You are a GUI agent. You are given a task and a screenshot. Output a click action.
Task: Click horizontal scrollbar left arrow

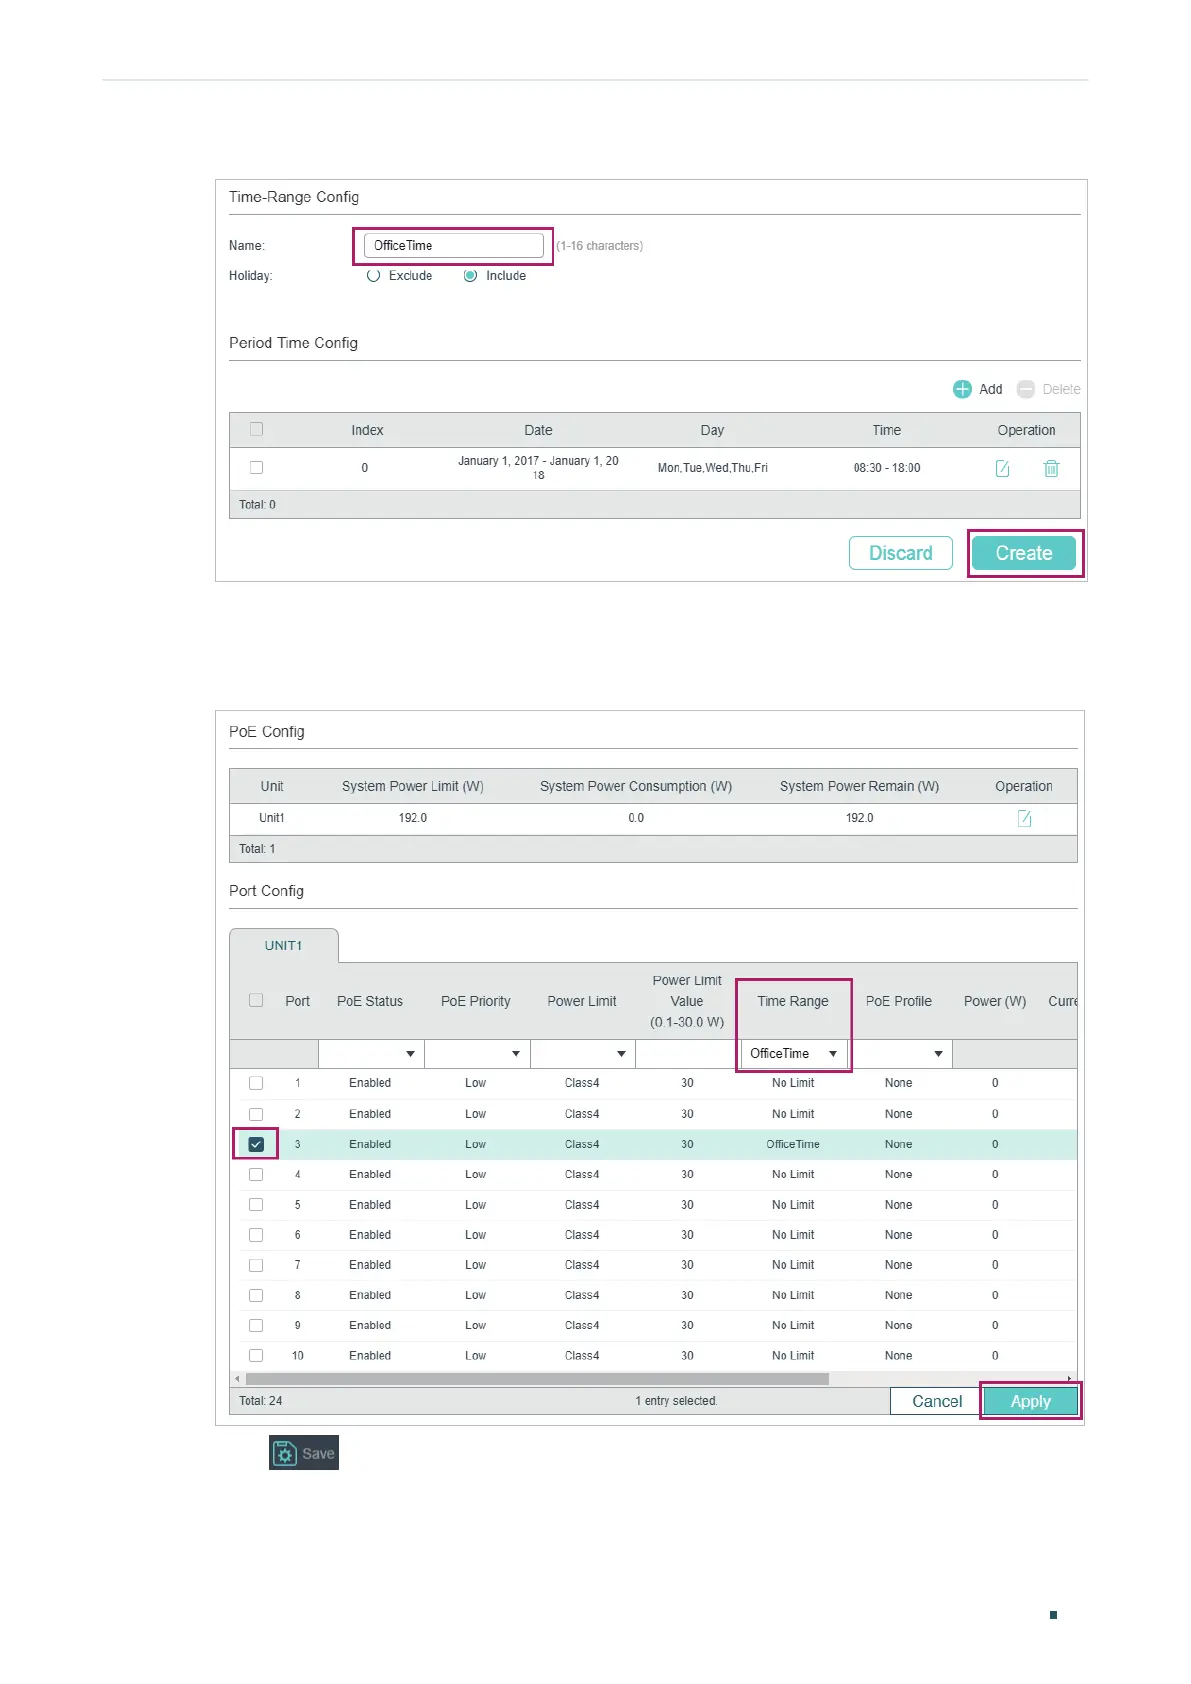(x=237, y=1379)
